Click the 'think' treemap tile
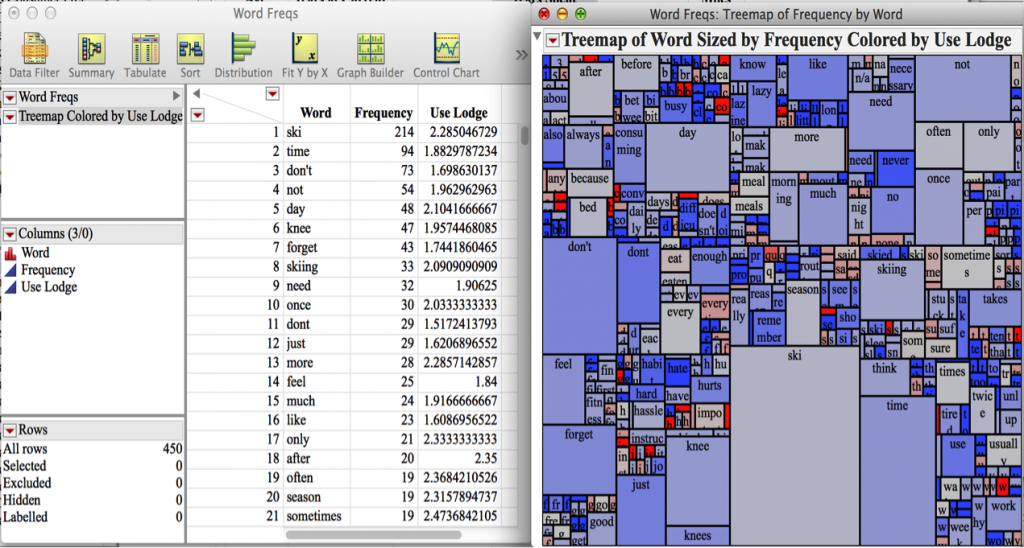Viewport: 1024px width, 548px height. coord(884,377)
